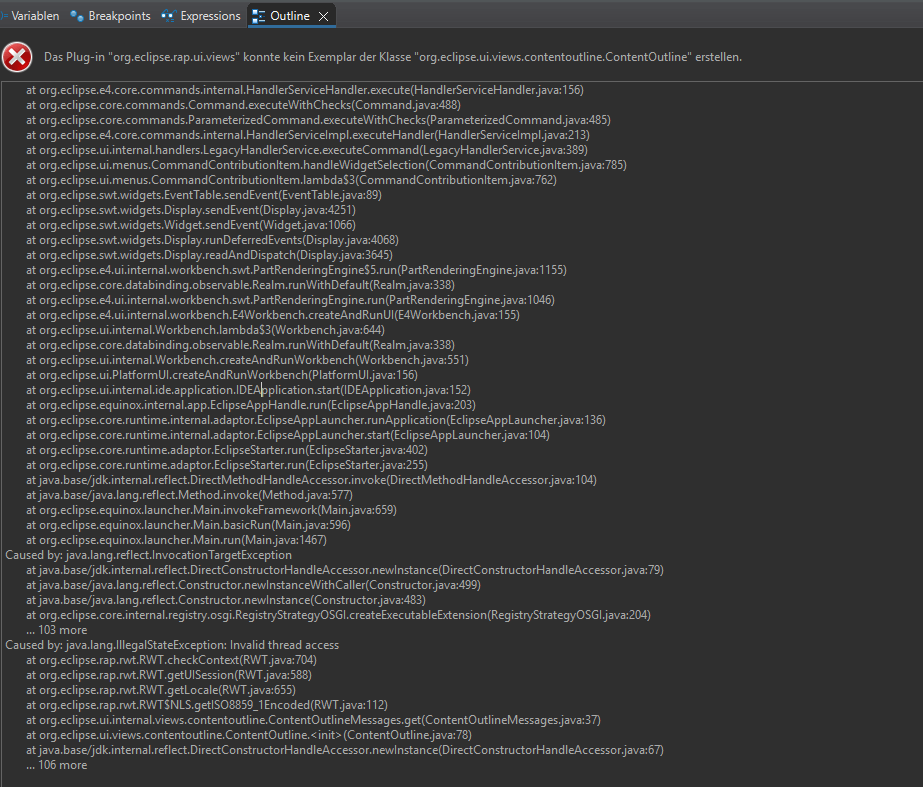Click the ContentOutlineMessages.get line
Screen dimensions: 923x787
(x=313, y=720)
